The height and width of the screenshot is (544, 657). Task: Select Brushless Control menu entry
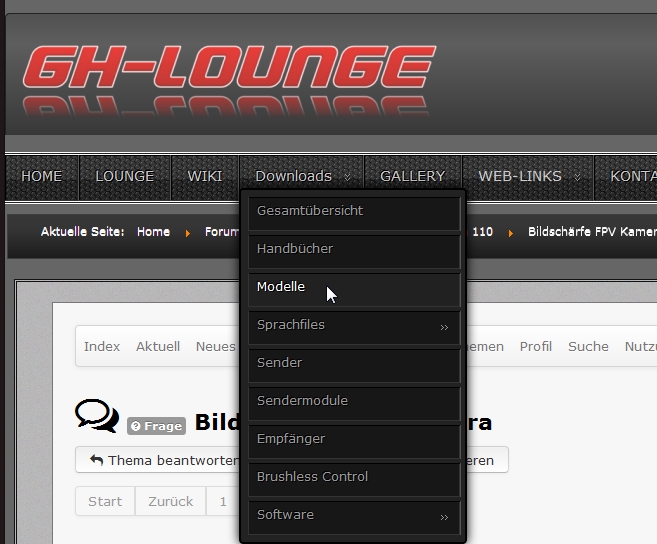pos(312,477)
